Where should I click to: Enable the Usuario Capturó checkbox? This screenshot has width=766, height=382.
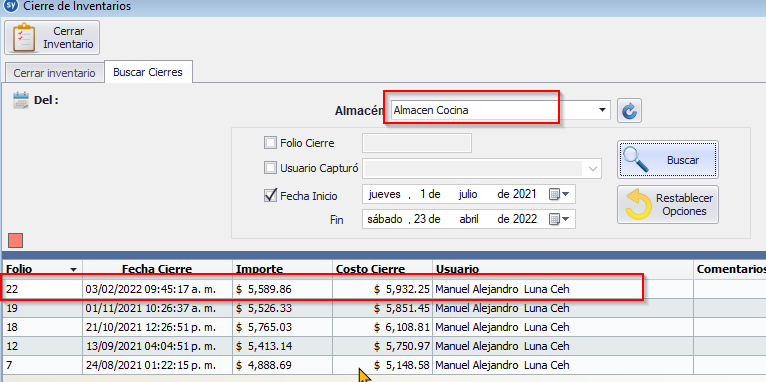[x=270, y=168]
